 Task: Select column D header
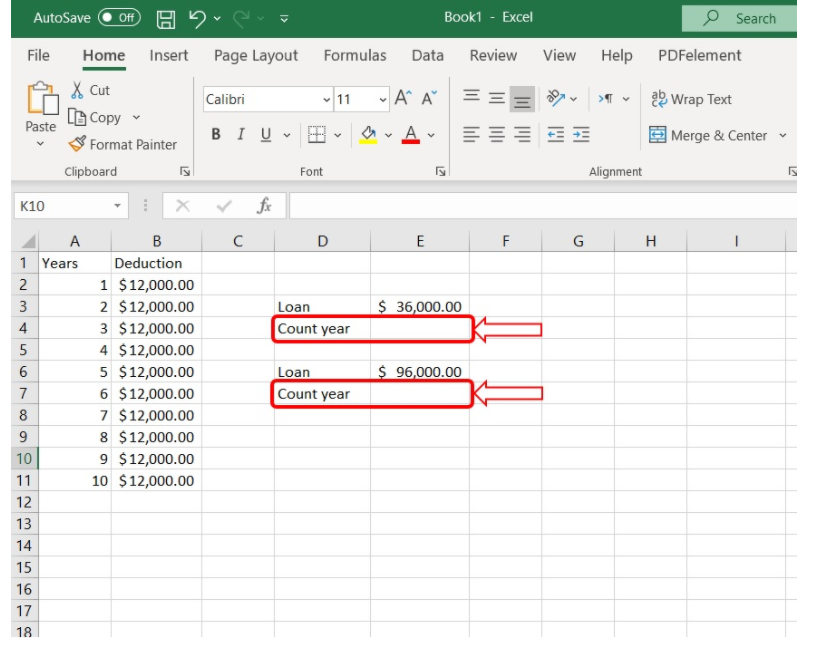(322, 241)
